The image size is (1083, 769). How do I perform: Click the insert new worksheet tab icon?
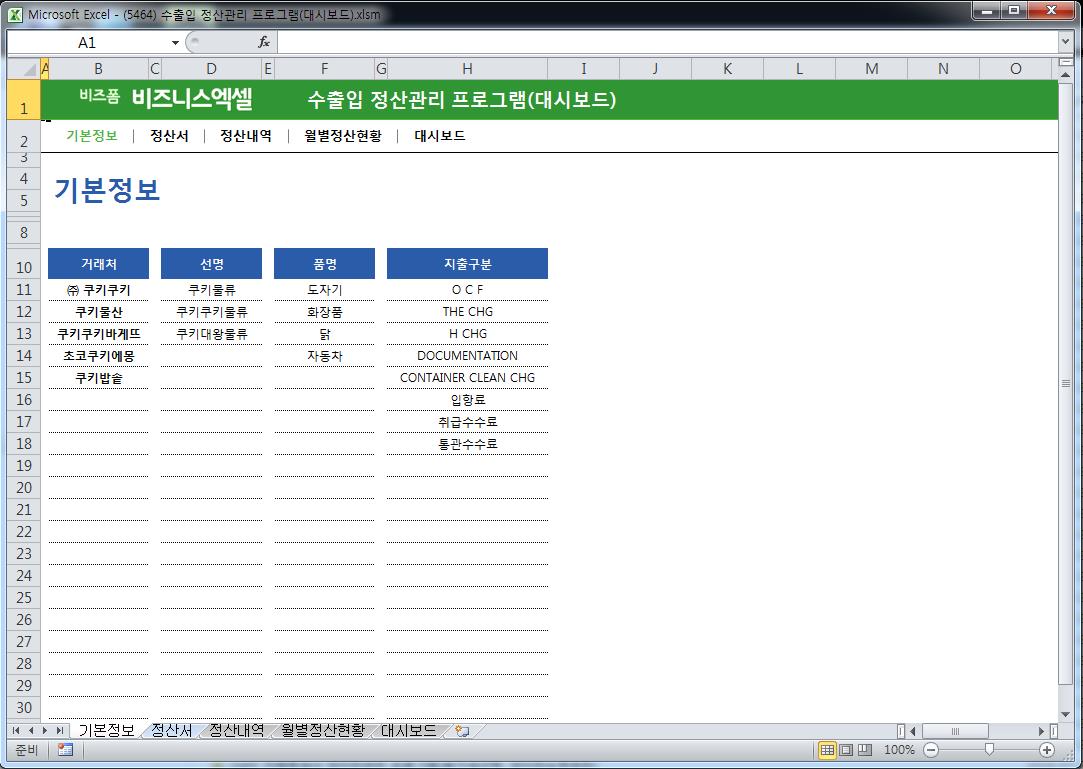(461, 731)
